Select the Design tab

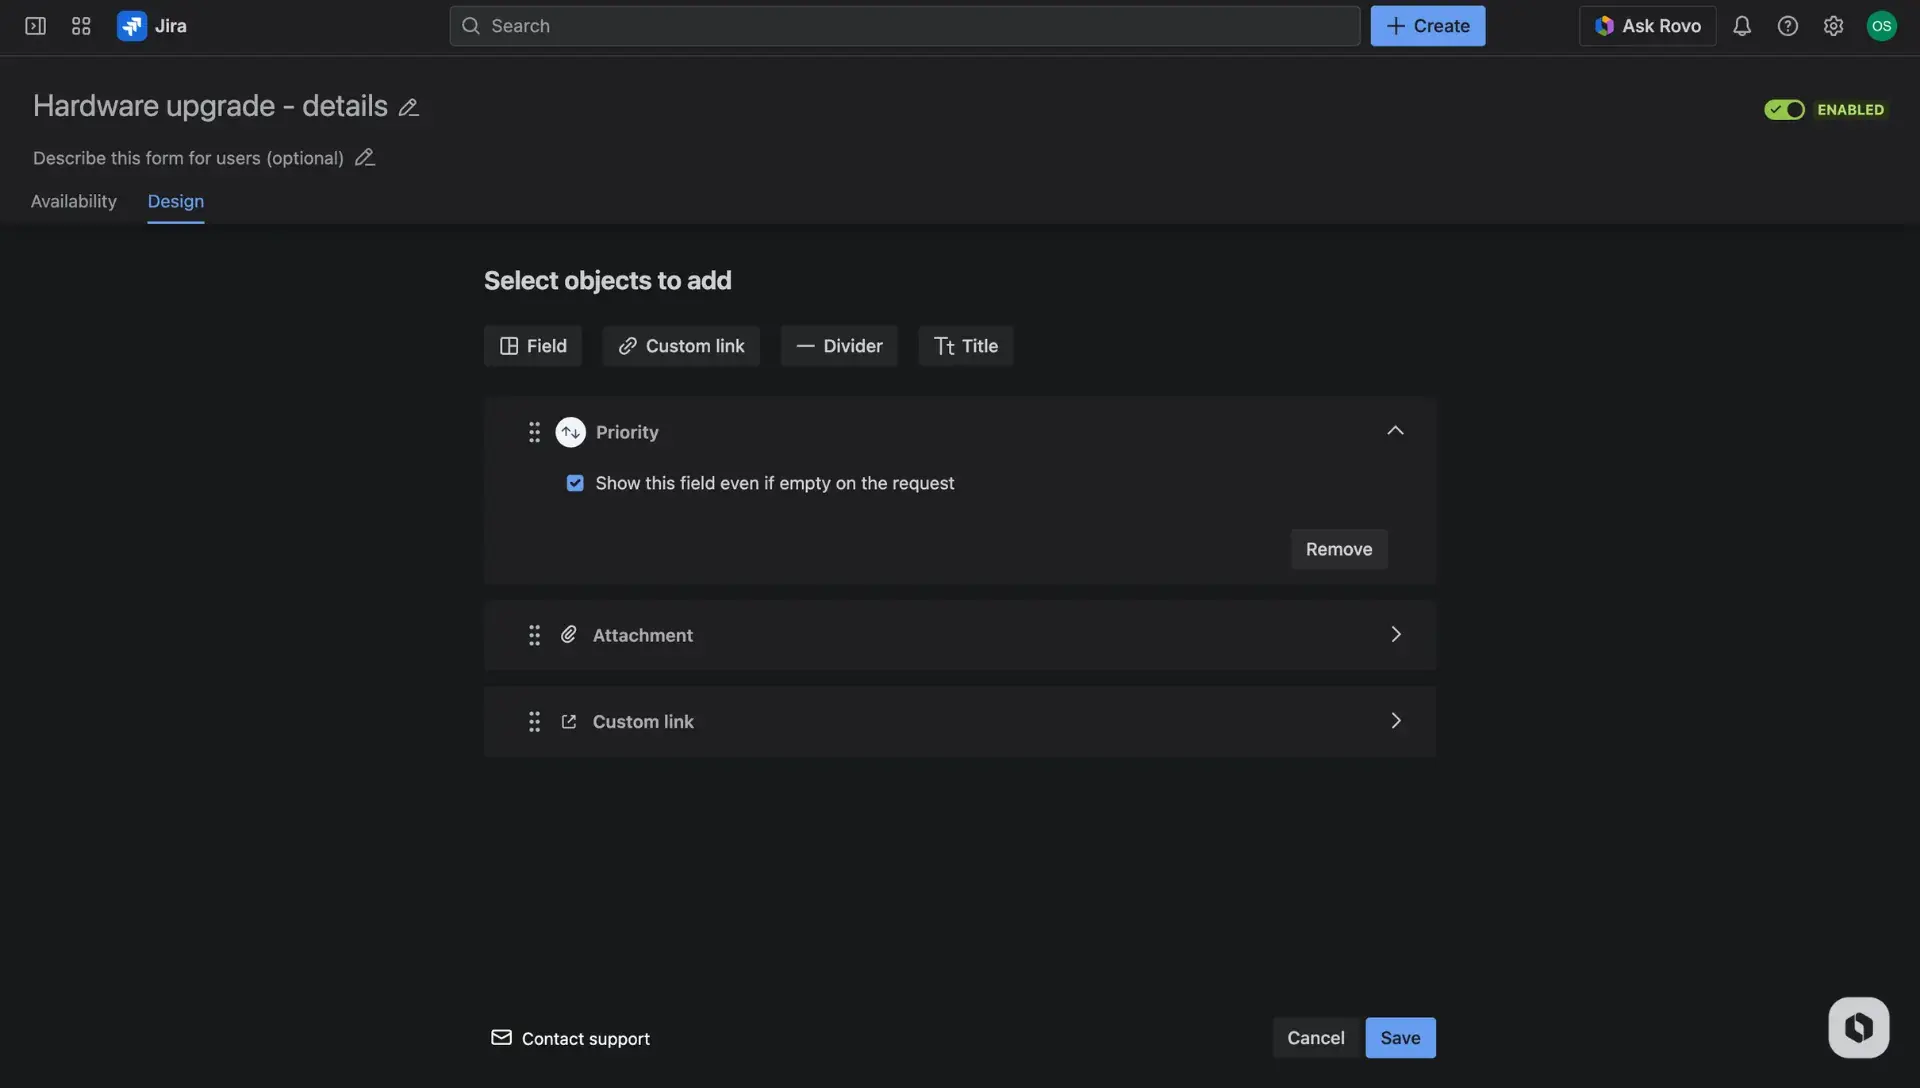[x=175, y=201]
